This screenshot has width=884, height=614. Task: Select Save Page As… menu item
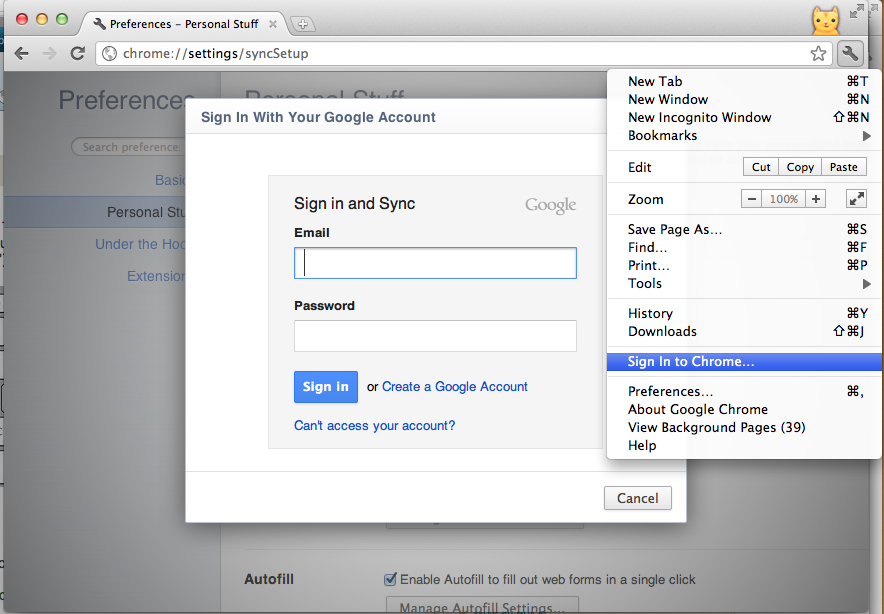[x=744, y=229]
